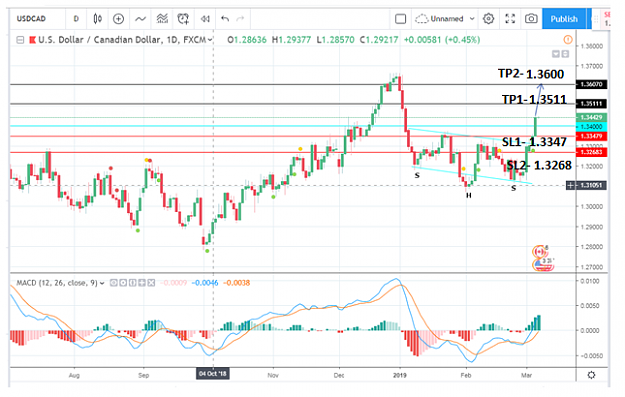Remove the MACD indicator with X icon
This screenshot has height=397, width=625.
point(151,283)
